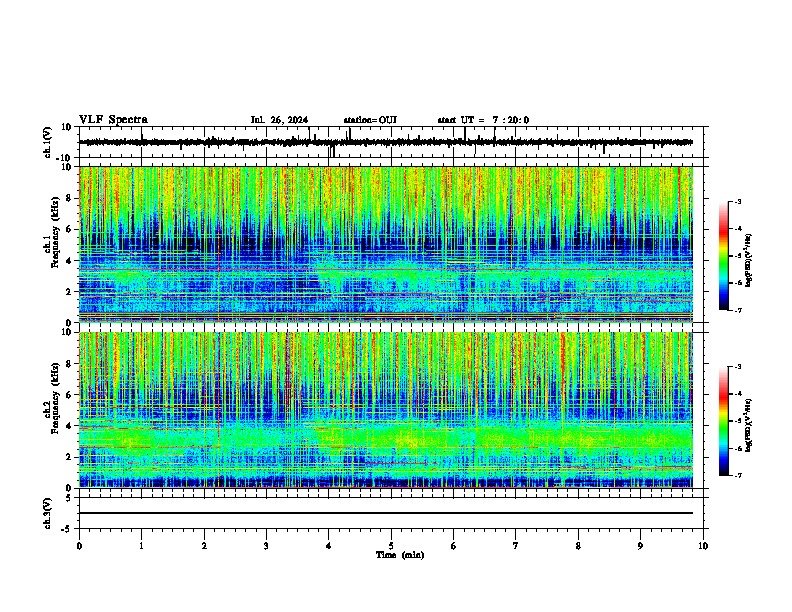Click the "8" kHz tick on ch.1 frequency axis
The image size is (792, 612).
pos(70,198)
